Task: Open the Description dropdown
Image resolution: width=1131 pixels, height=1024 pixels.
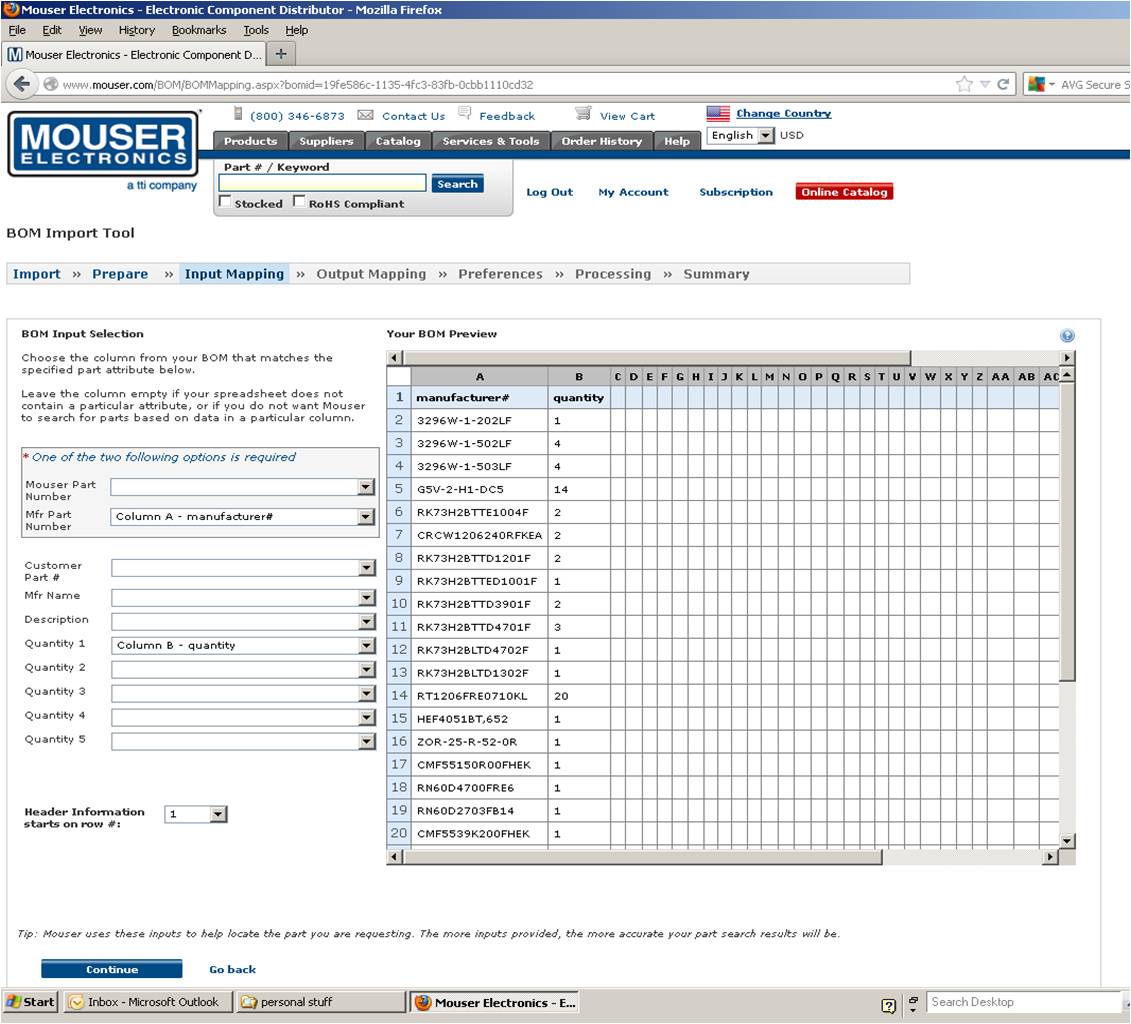Action: [367, 622]
